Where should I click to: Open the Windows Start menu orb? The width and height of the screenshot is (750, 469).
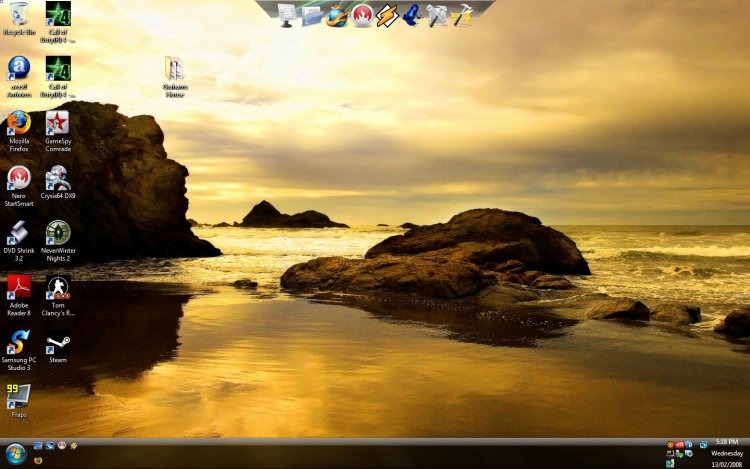pos(14,453)
